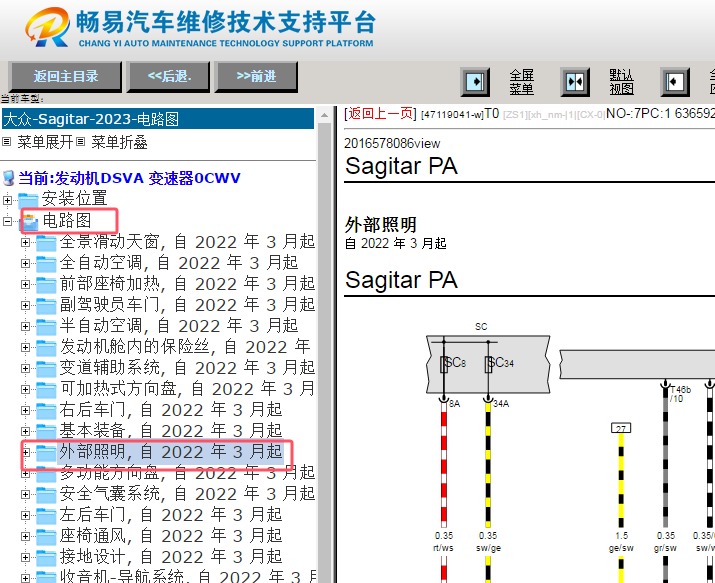Click the folder icon for 全景滑动天窗
Image resolution: width=715 pixels, height=583 pixels.
[46, 243]
